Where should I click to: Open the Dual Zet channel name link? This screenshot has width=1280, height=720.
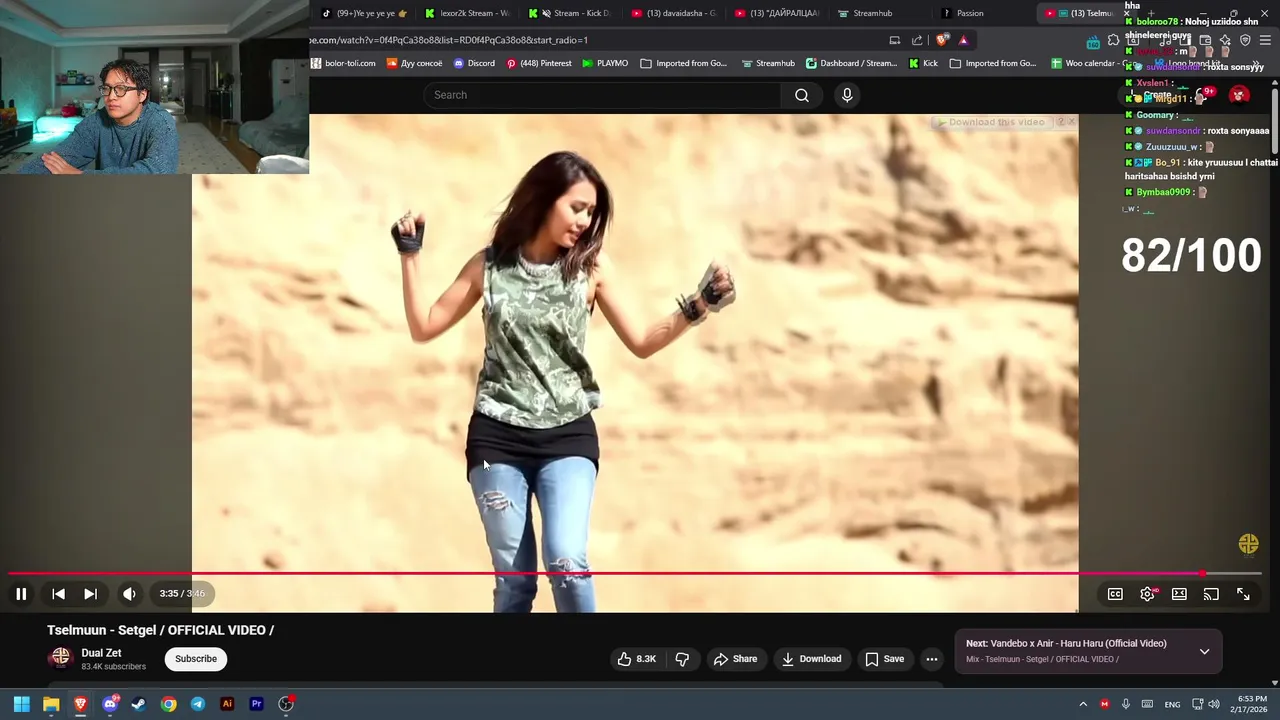pos(101,653)
